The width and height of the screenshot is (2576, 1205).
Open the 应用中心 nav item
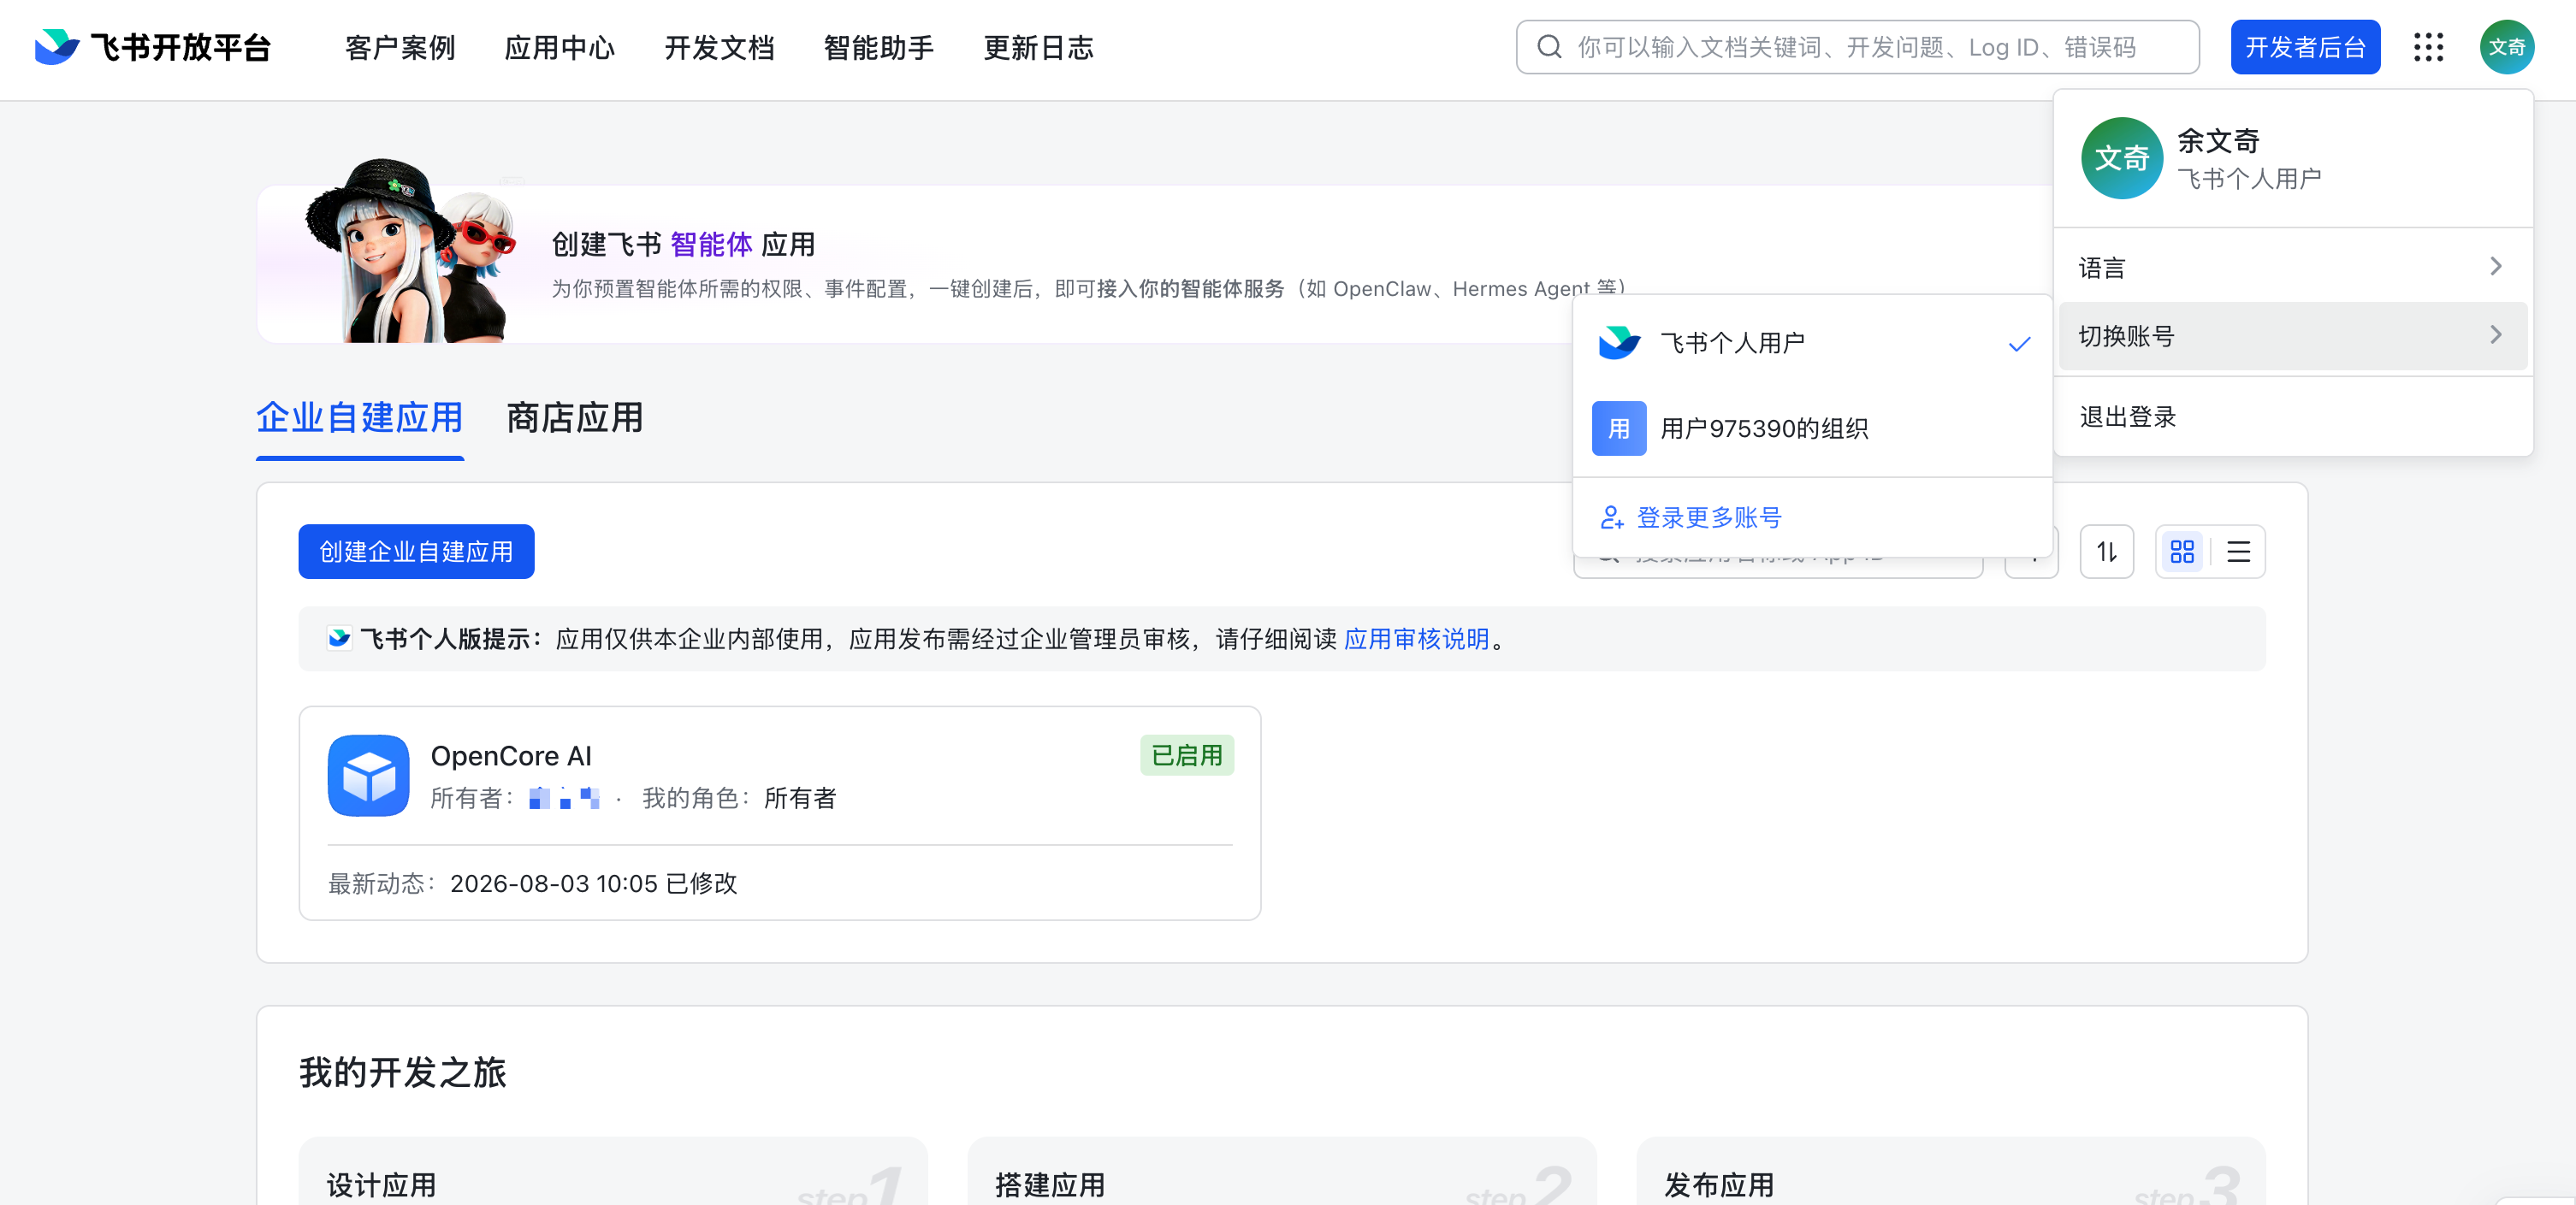click(559, 47)
